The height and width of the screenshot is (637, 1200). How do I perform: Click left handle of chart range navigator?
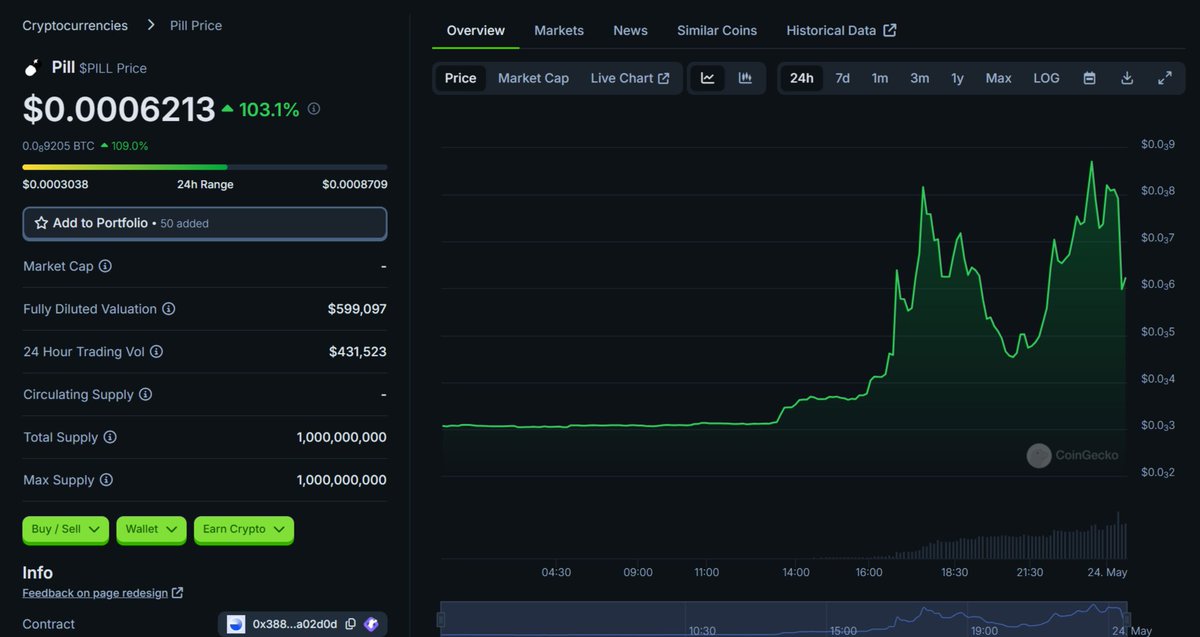[440, 620]
